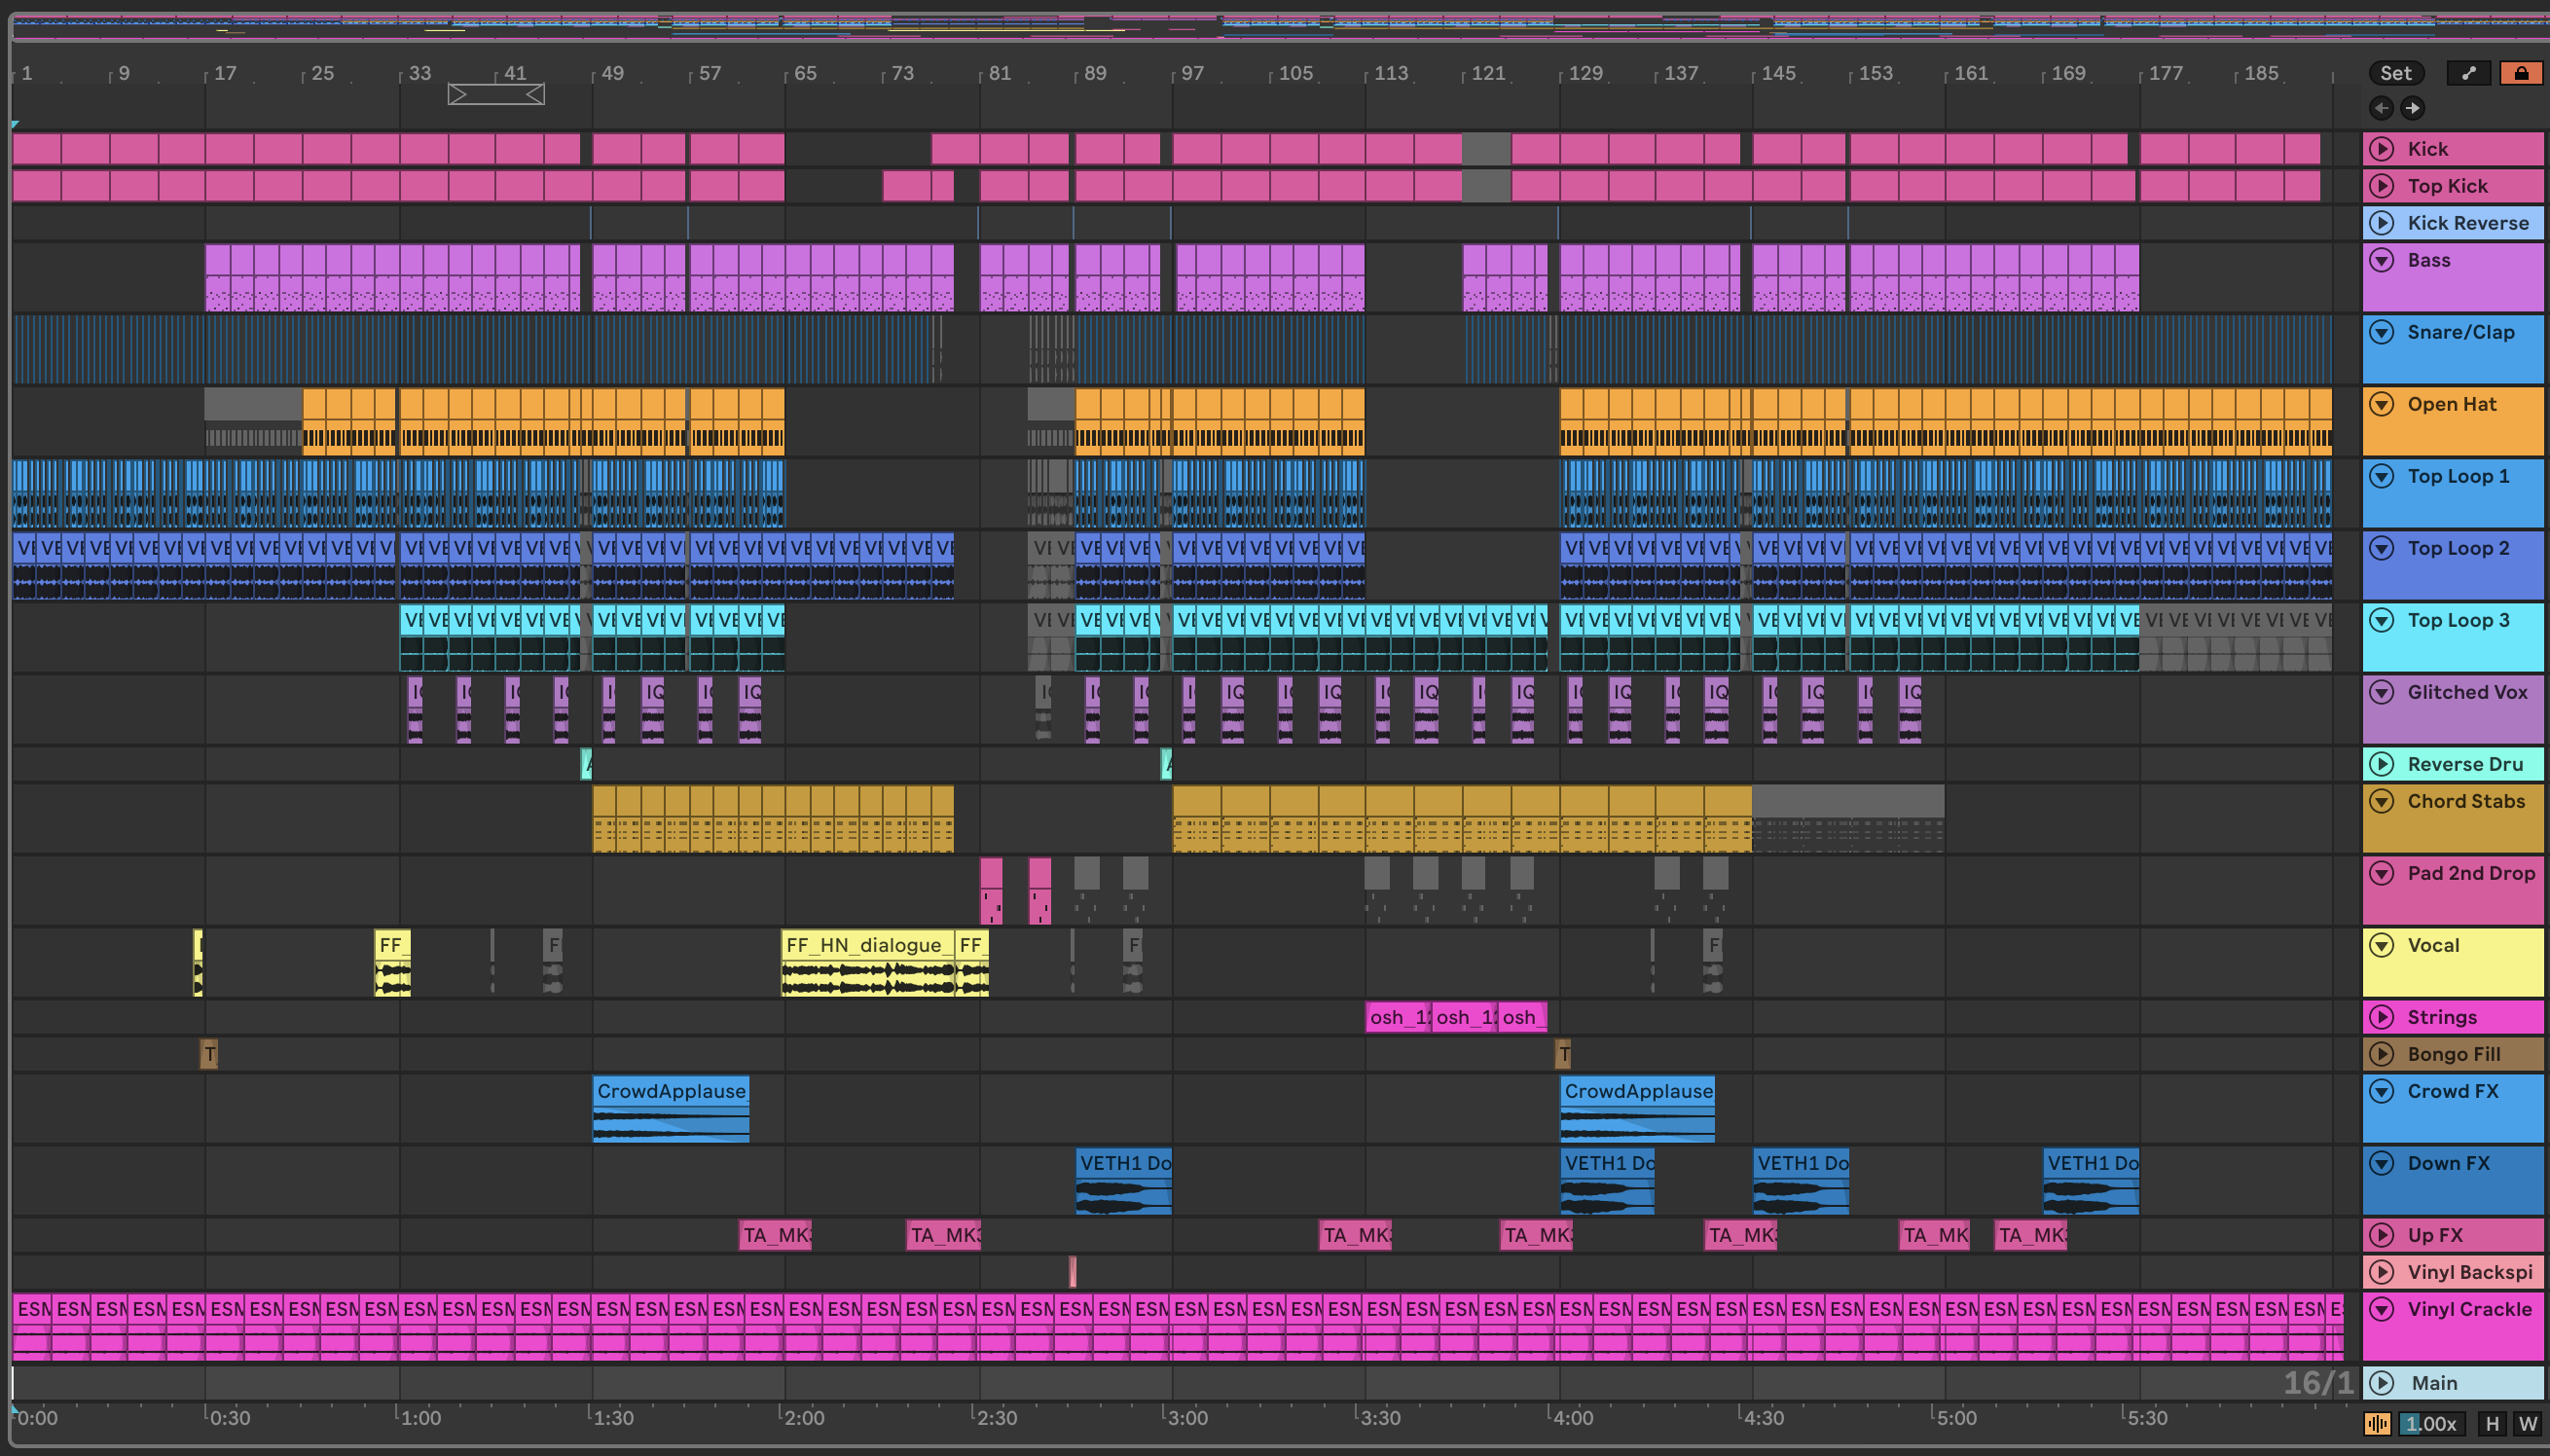Select the Main track title
2550x1456 pixels.
pyautogui.click(x=2434, y=1383)
